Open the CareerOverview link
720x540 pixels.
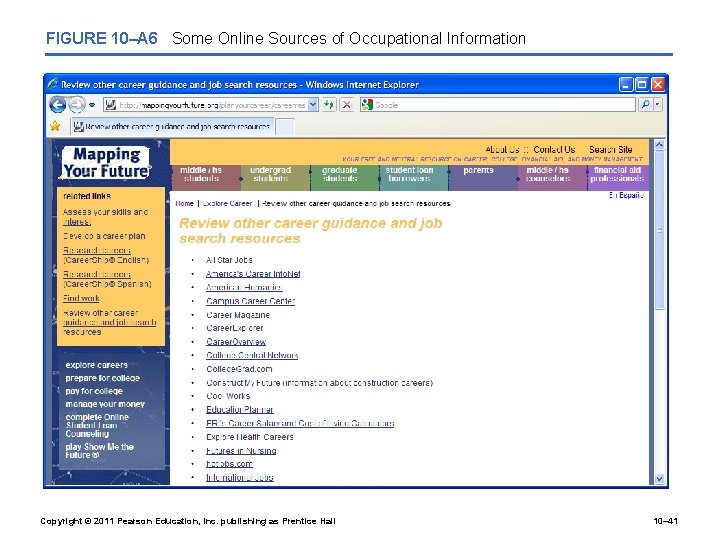click(236, 342)
